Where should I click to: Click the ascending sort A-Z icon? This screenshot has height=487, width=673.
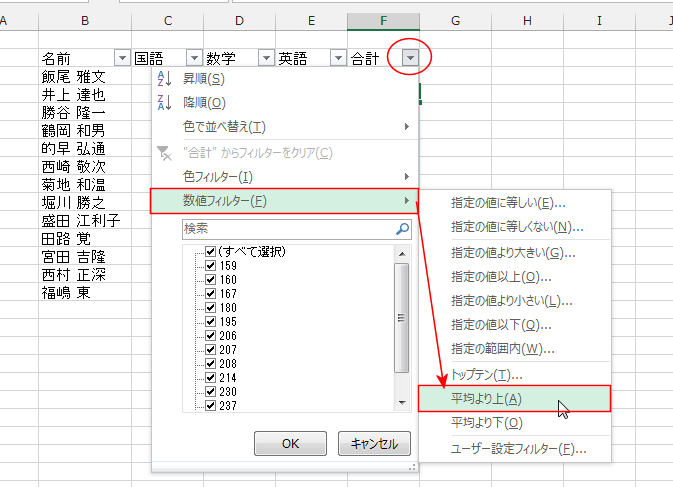tap(164, 79)
